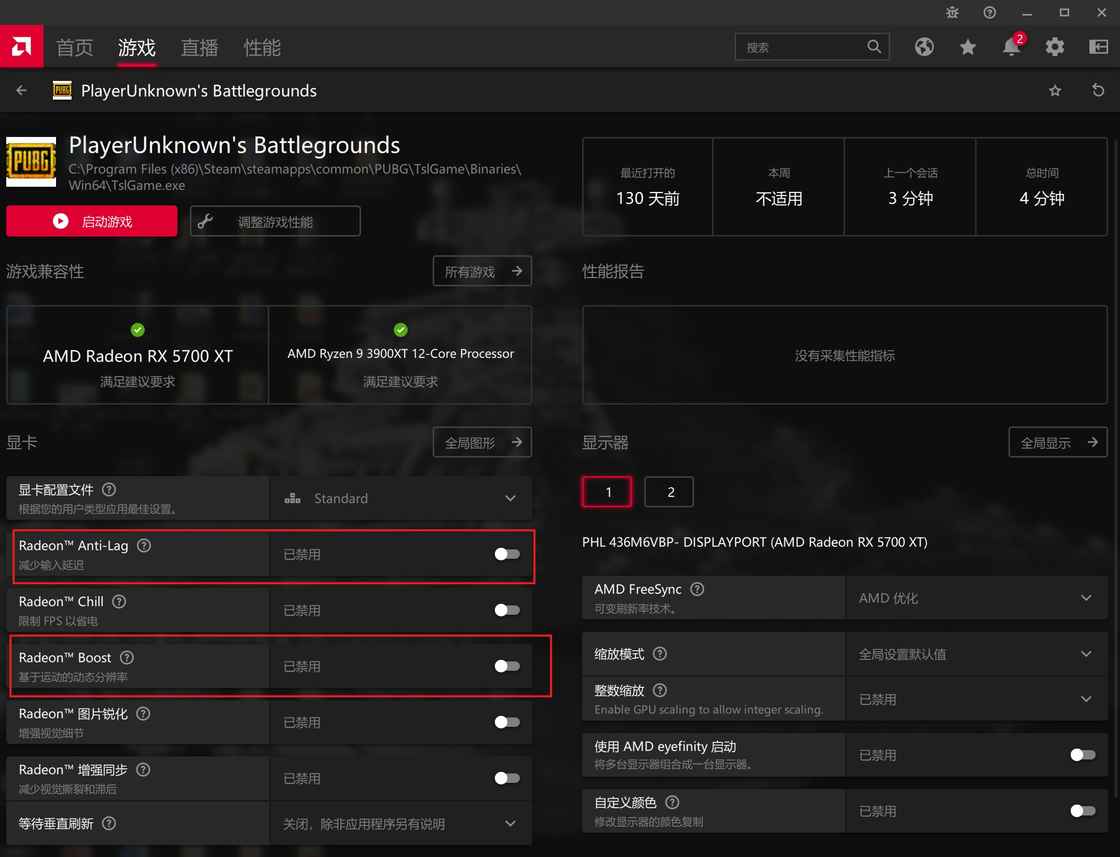
Task: Switch to the 首页 tab
Action: pyautogui.click(x=74, y=47)
